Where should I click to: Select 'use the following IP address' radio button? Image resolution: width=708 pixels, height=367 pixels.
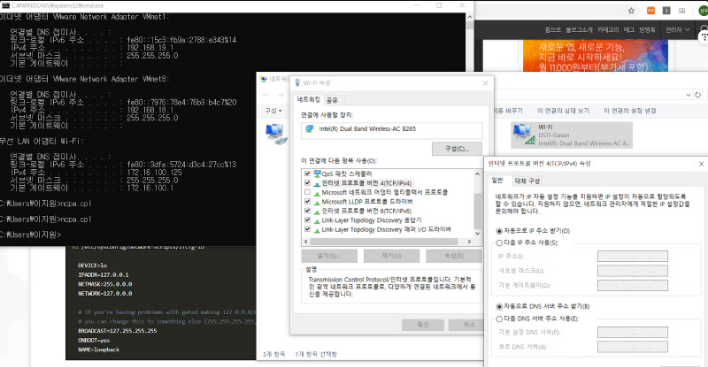tap(499, 243)
